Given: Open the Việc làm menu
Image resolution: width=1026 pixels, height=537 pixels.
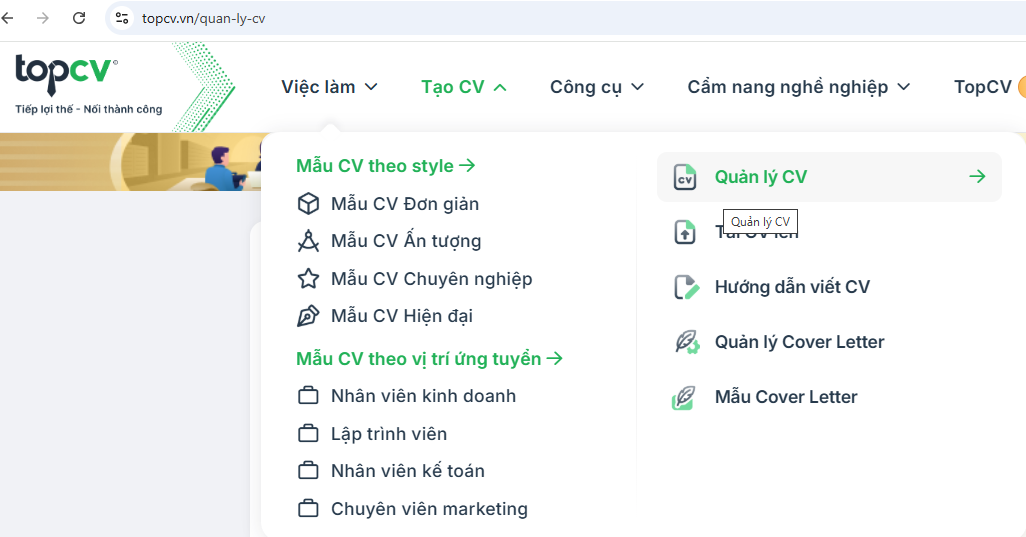Looking at the screenshot, I should pyautogui.click(x=318, y=87).
